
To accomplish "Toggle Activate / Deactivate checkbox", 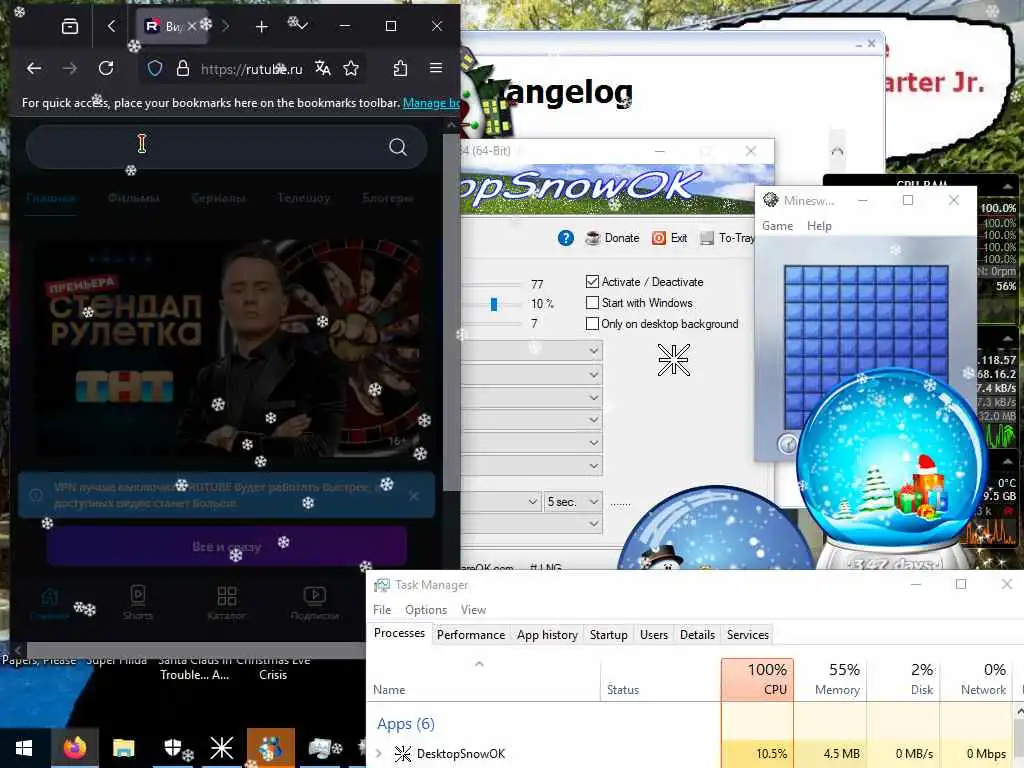I will (x=592, y=281).
